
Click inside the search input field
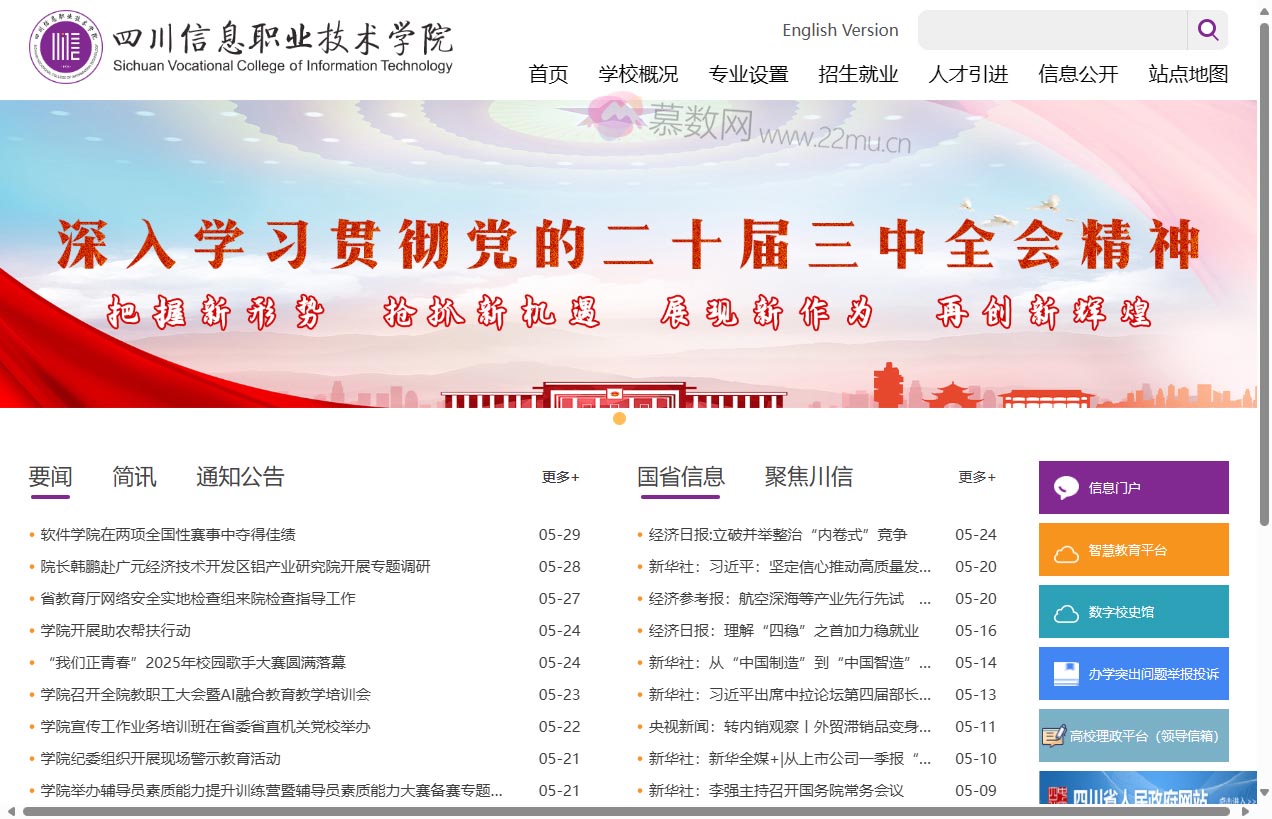1050,30
